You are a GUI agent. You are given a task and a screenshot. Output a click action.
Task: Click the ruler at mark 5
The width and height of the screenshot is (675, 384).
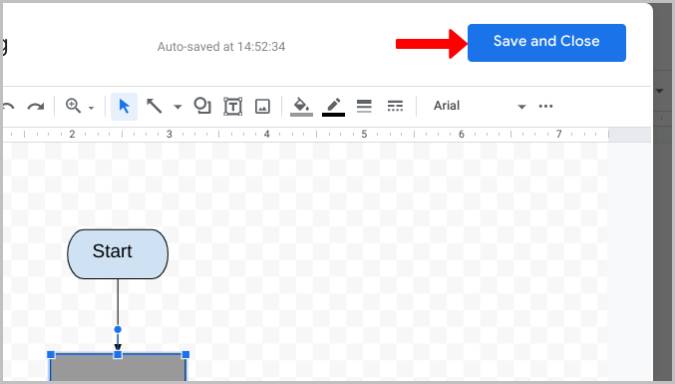(x=364, y=134)
